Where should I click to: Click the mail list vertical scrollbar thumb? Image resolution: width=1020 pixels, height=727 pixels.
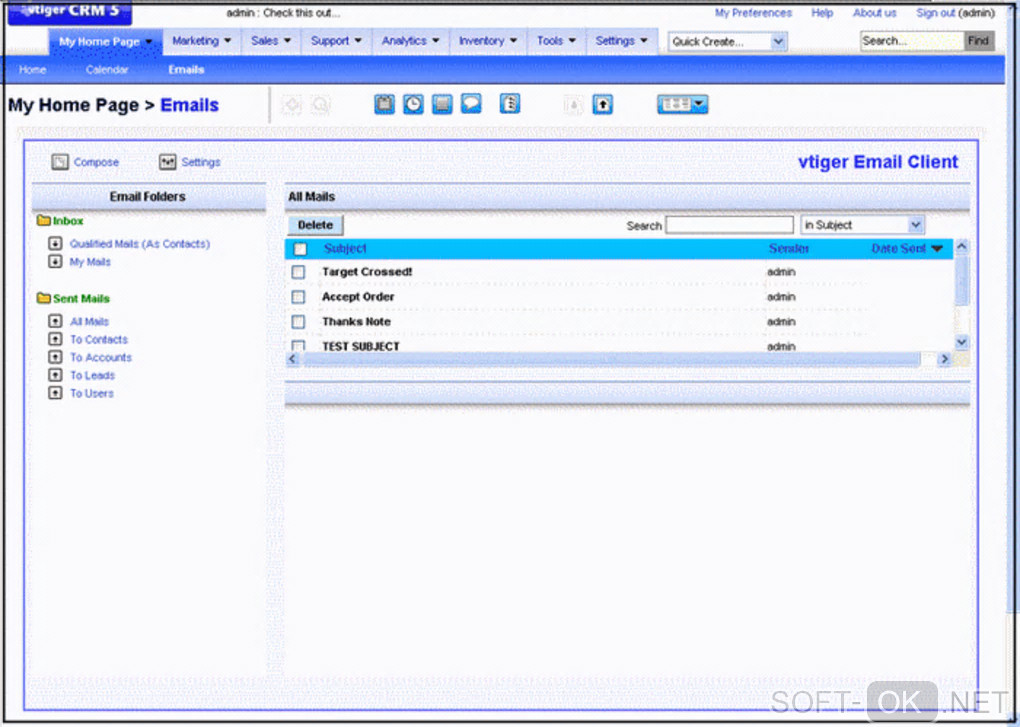961,280
